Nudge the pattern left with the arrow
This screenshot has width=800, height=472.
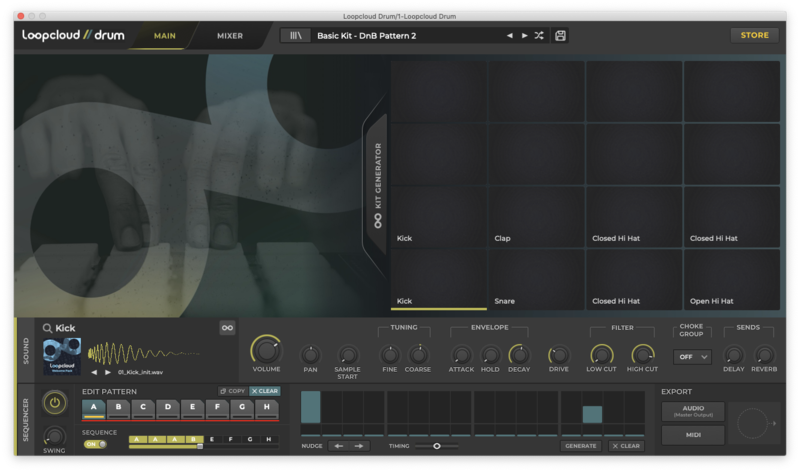click(338, 446)
